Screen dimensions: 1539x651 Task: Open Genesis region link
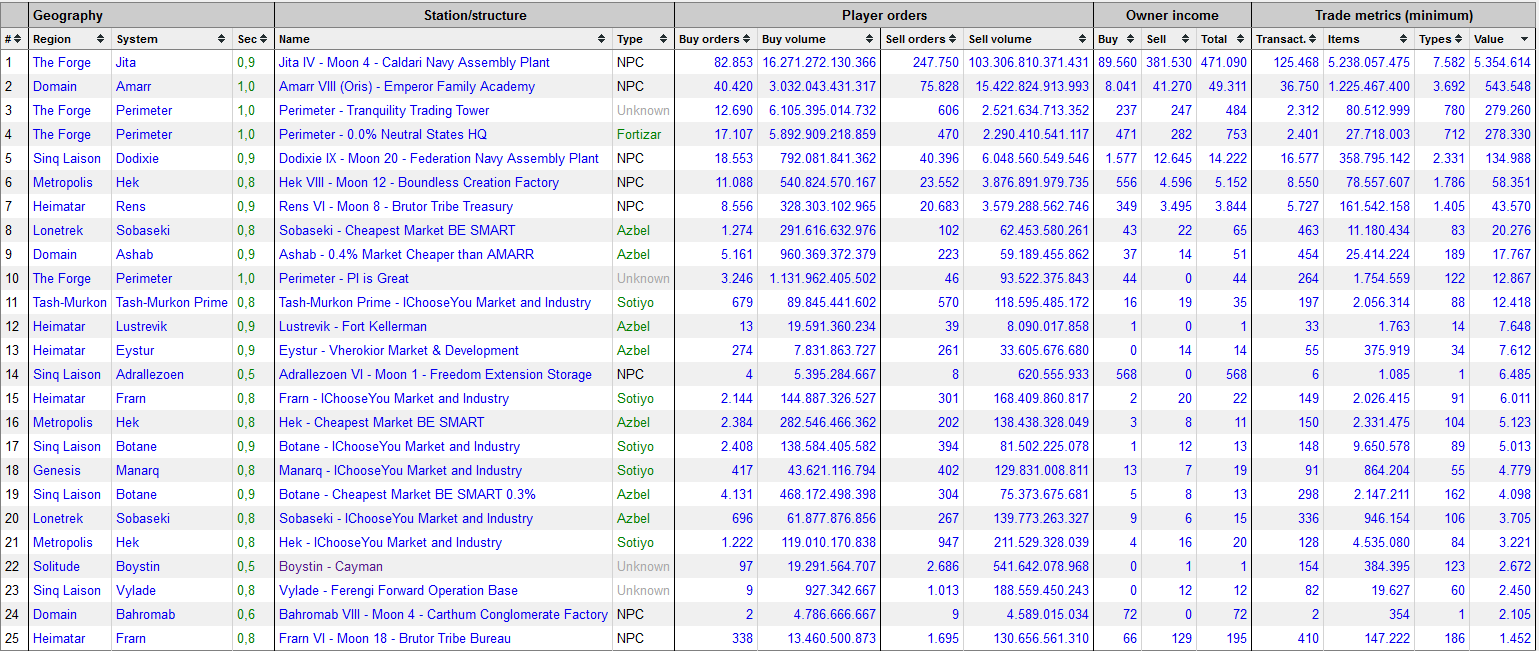pyautogui.click(x=57, y=470)
